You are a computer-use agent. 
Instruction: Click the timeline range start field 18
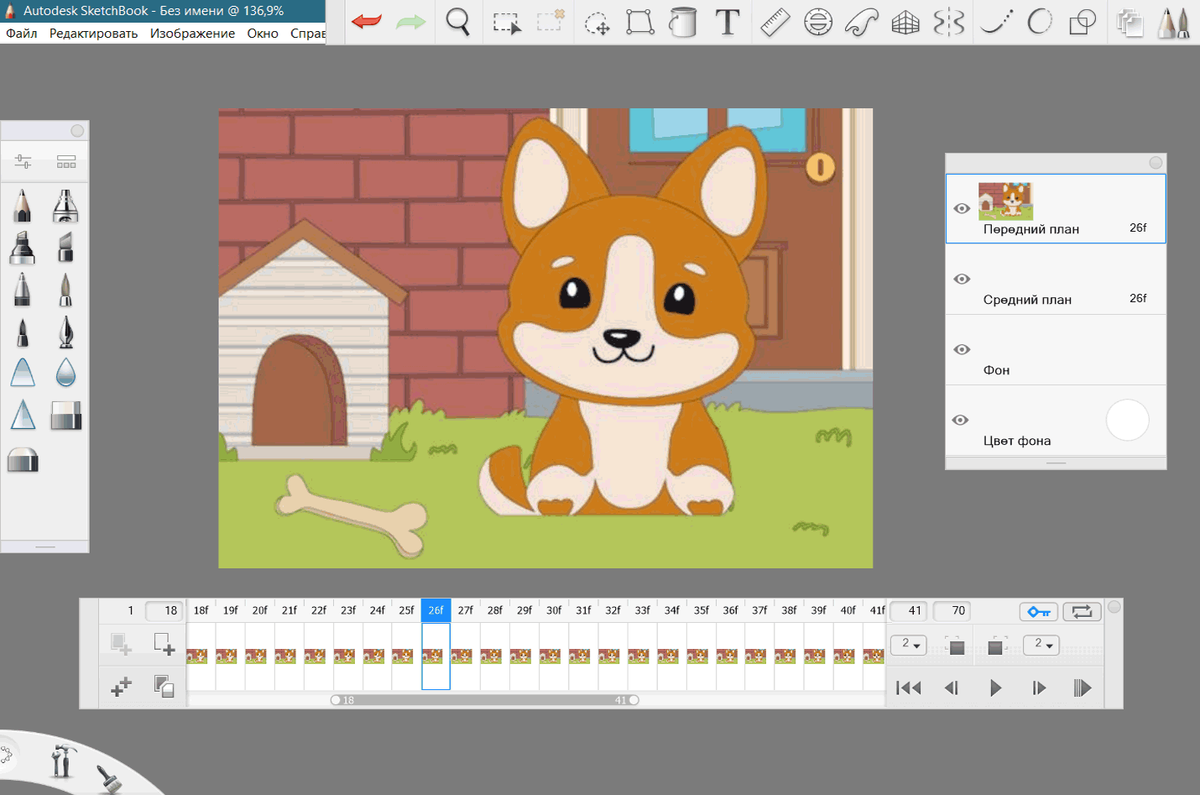[164, 610]
